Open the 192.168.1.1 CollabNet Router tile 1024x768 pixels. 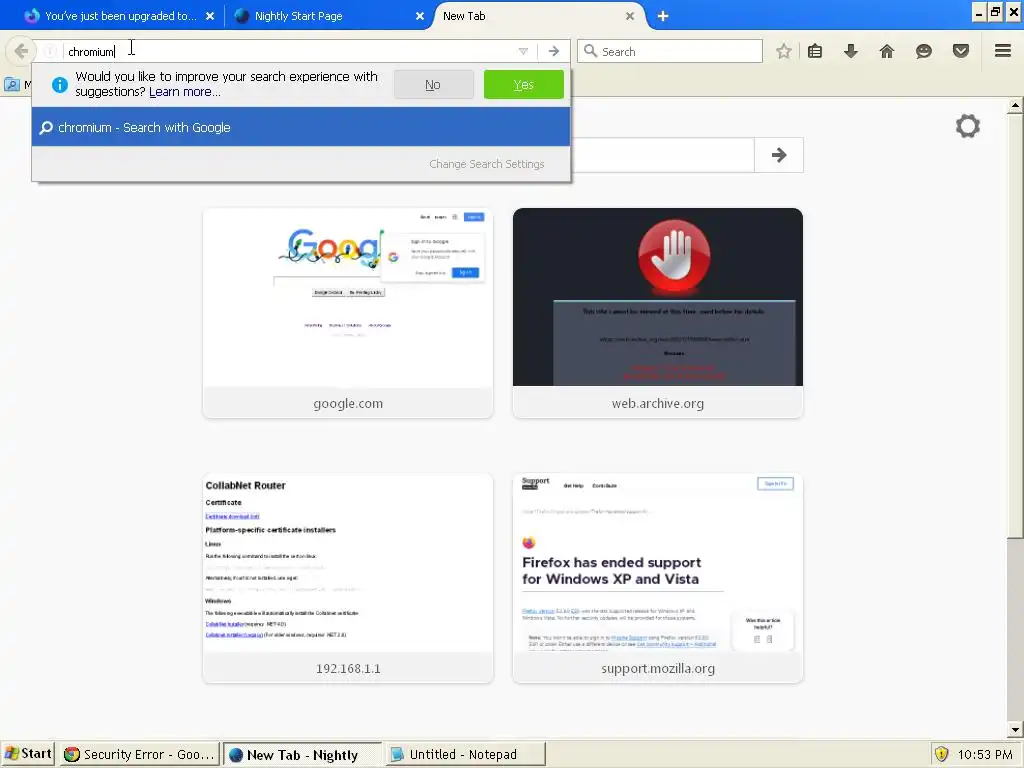[x=348, y=579]
